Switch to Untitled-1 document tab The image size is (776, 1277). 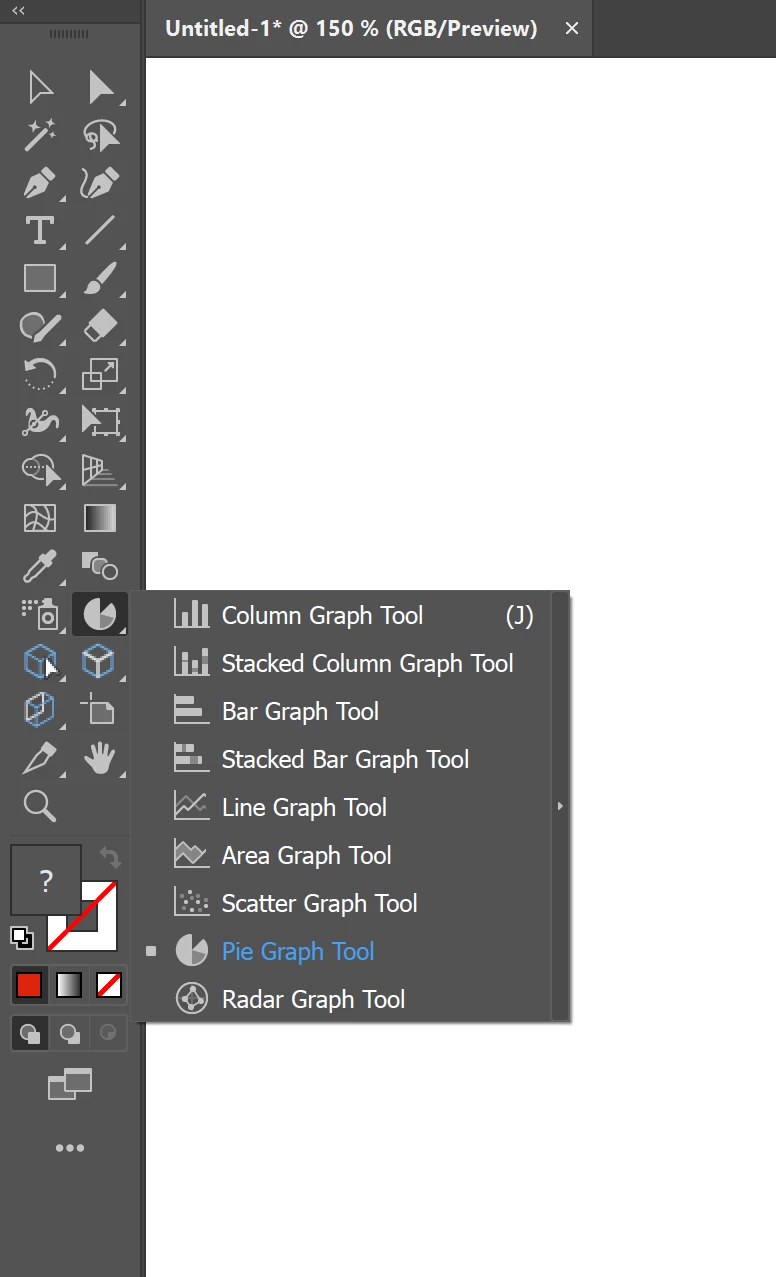pyautogui.click(x=351, y=28)
